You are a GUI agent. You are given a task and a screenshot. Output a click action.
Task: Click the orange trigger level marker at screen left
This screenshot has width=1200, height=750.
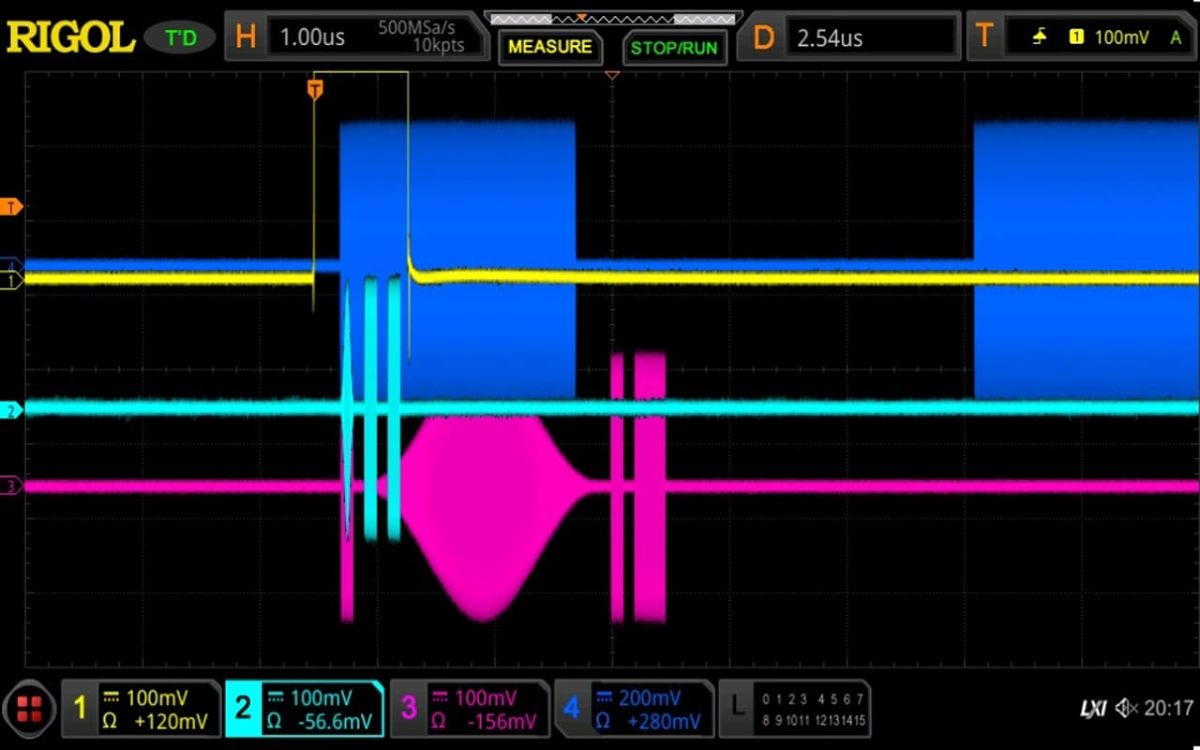tap(10, 205)
